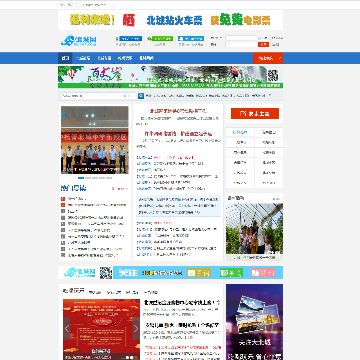Select the first blue slideshow indicator under the photo
Image resolution: width=360 pixels, height=360 pixels.
click(x=81, y=178)
